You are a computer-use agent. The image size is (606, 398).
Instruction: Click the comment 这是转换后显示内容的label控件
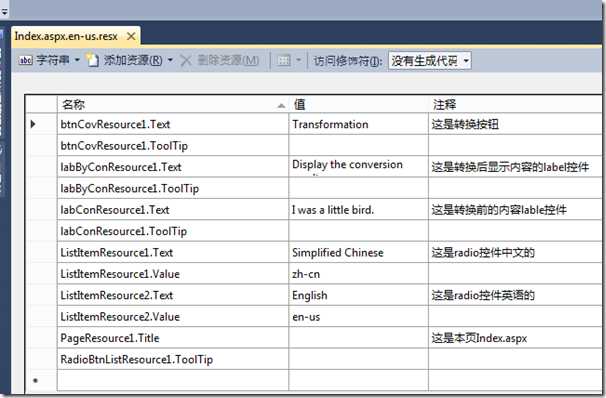click(515, 167)
